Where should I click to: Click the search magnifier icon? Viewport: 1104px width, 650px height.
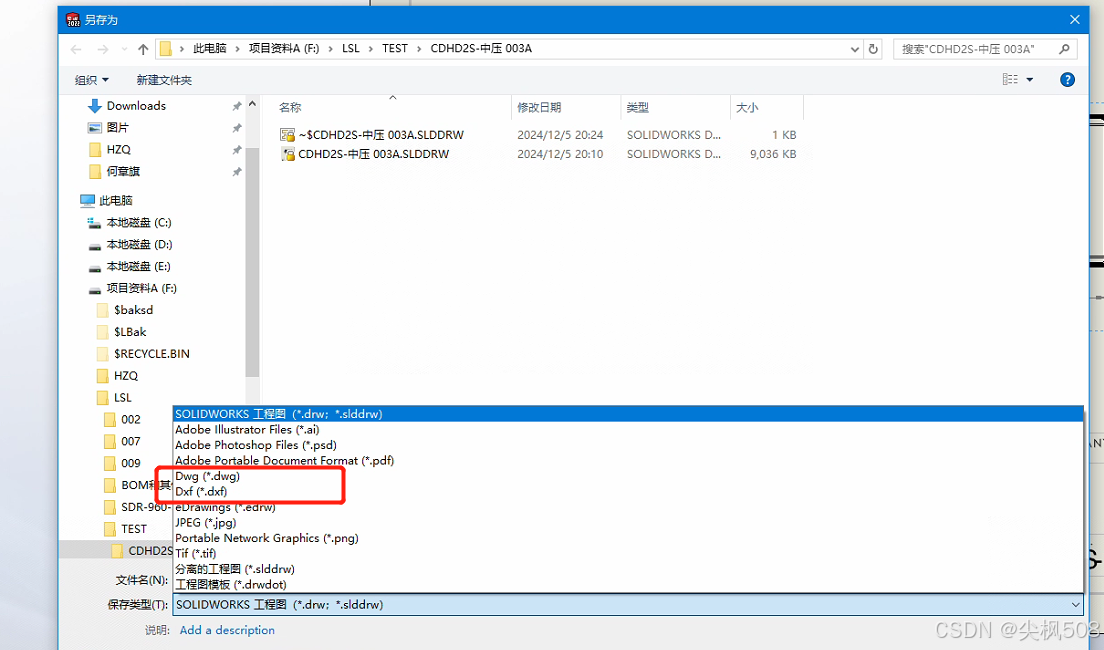(1064, 49)
